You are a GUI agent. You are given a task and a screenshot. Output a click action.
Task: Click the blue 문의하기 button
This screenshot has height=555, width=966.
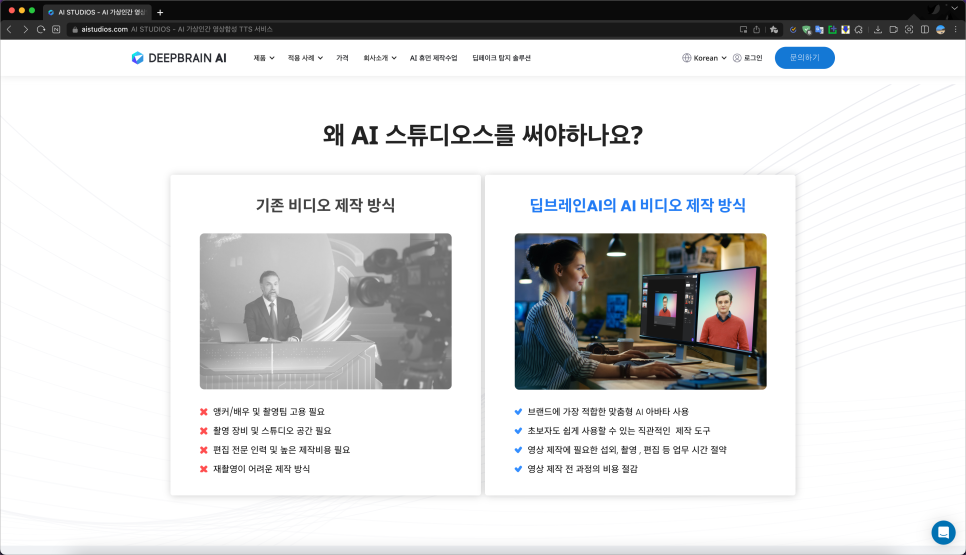pyautogui.click(x=805, y=58)
